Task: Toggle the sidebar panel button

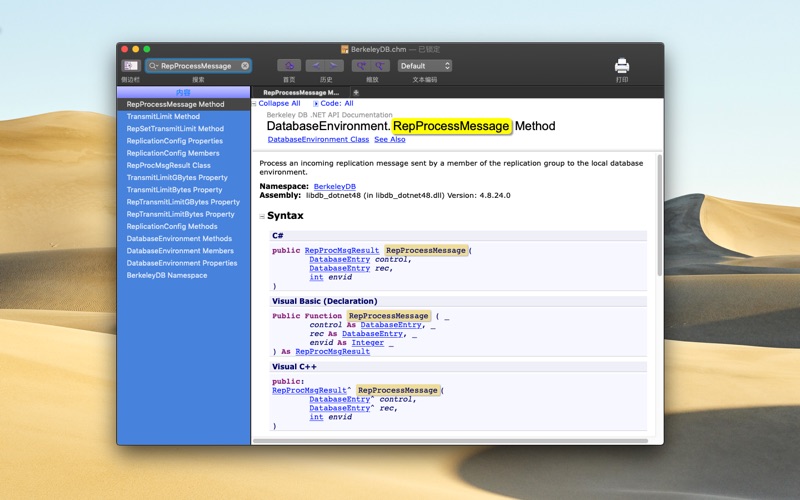Action: [130, 66]
